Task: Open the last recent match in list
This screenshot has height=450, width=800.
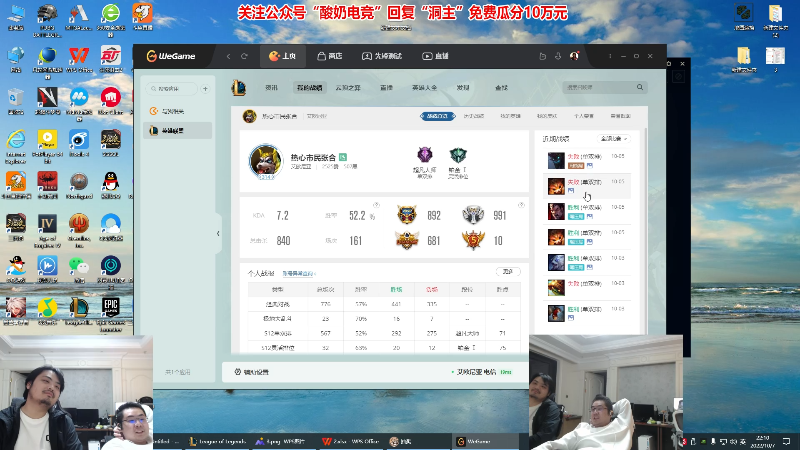Action: 587,313
